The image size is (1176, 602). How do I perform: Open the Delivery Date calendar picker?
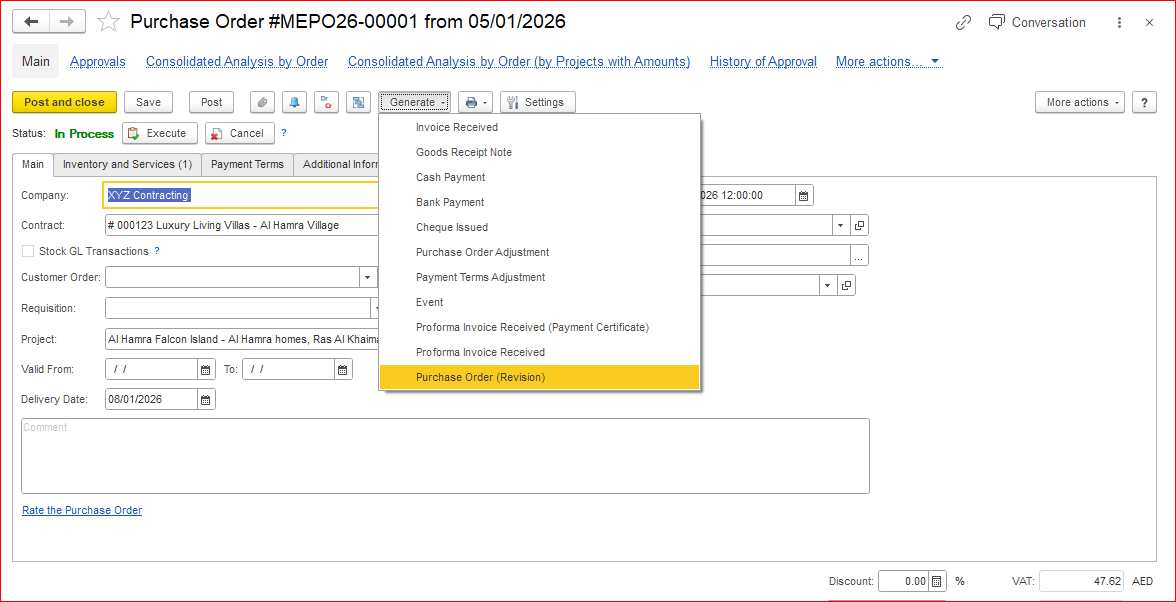[x=206, y=399]
